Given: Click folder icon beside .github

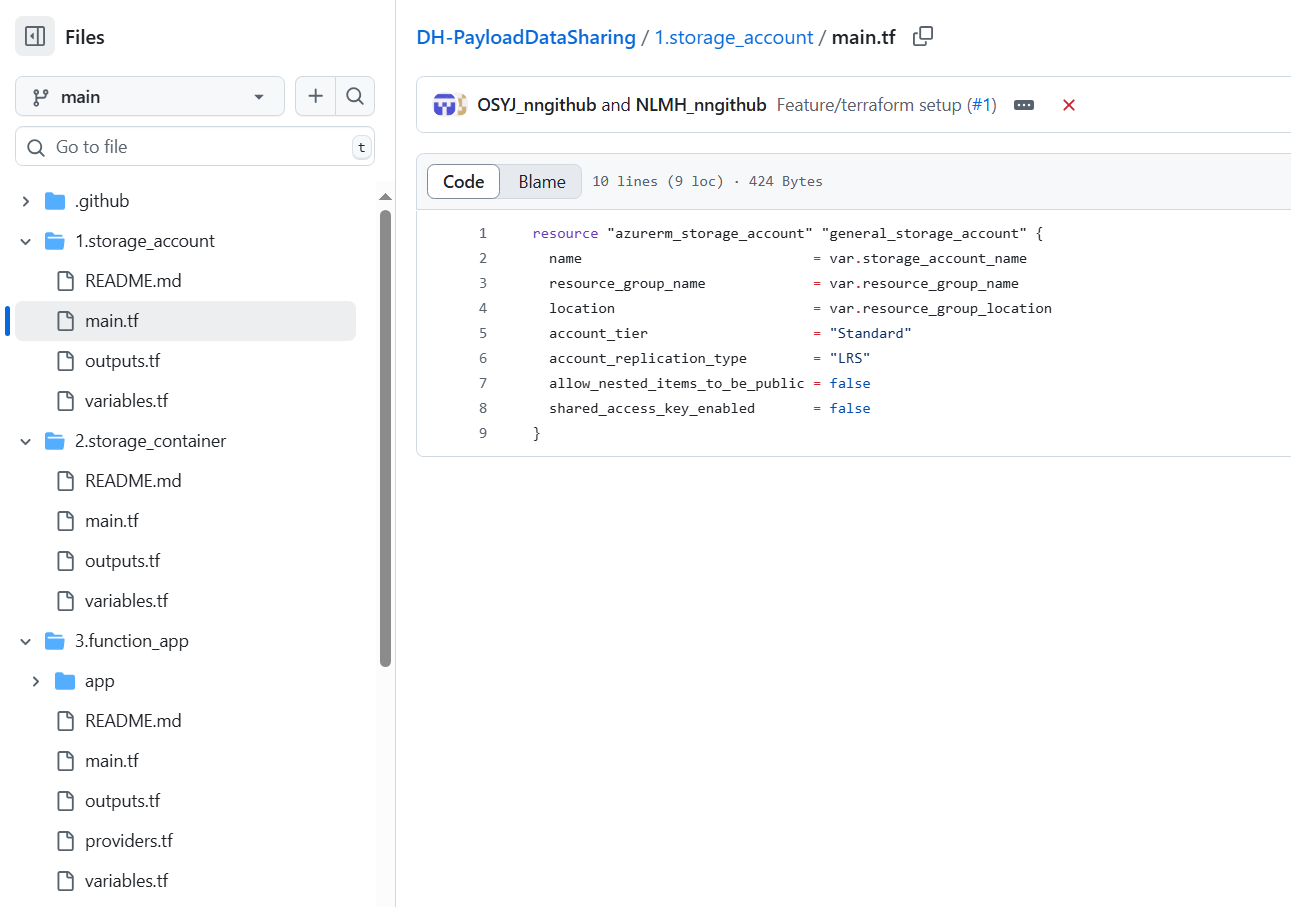Looking at the screenshot, I should [55, 201].
